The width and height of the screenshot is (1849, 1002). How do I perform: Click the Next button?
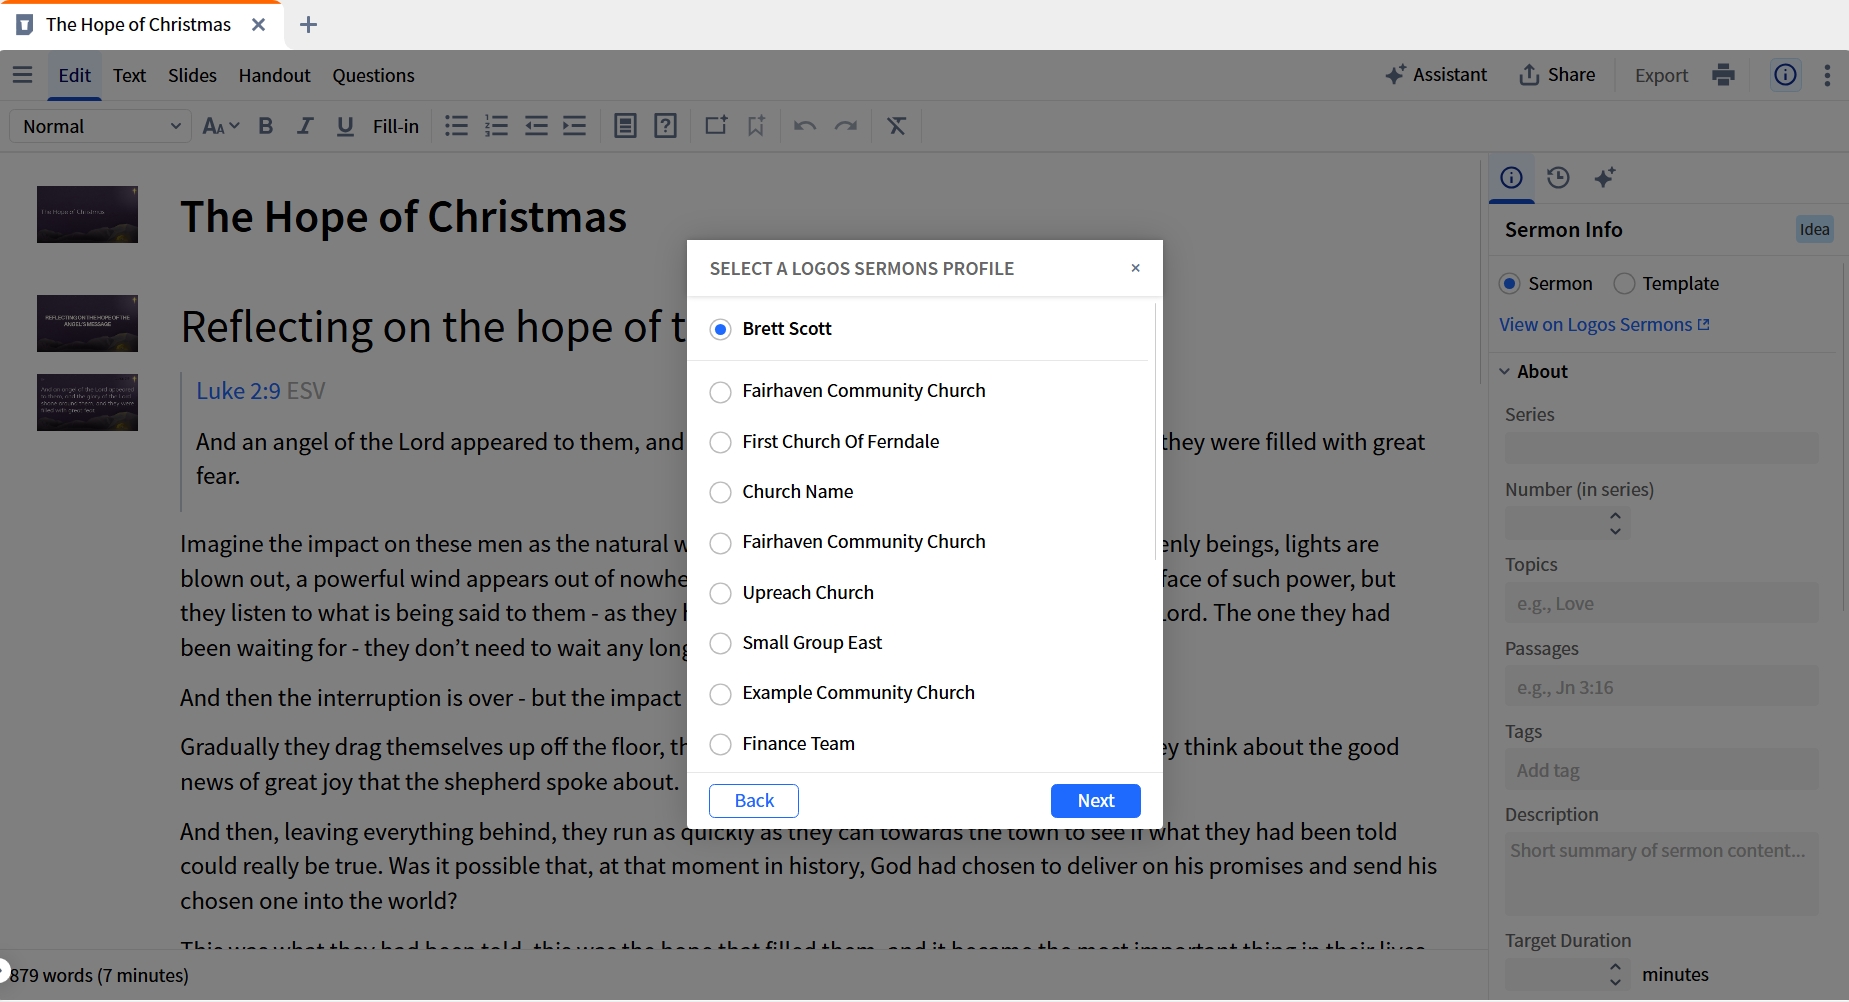click(1095, 801)
